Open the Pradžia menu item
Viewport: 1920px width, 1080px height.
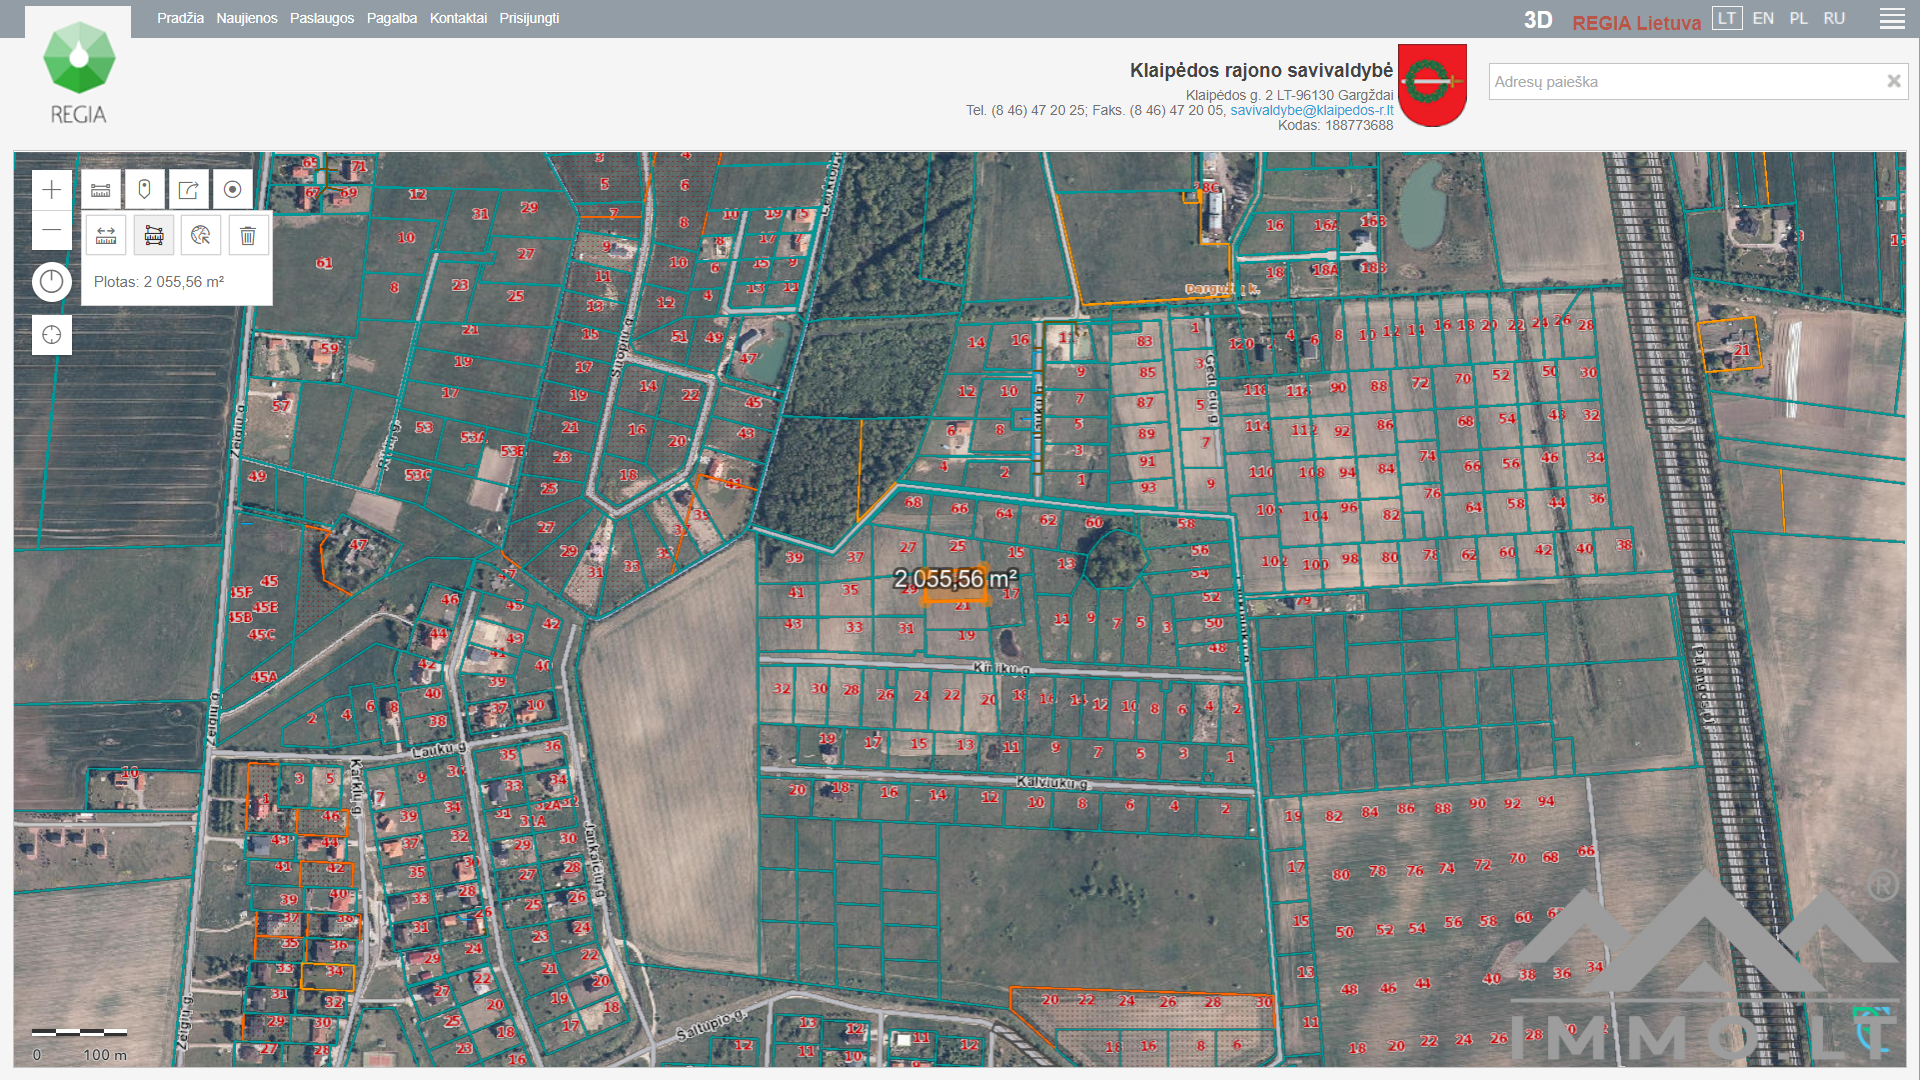click(x=180, y=18)
